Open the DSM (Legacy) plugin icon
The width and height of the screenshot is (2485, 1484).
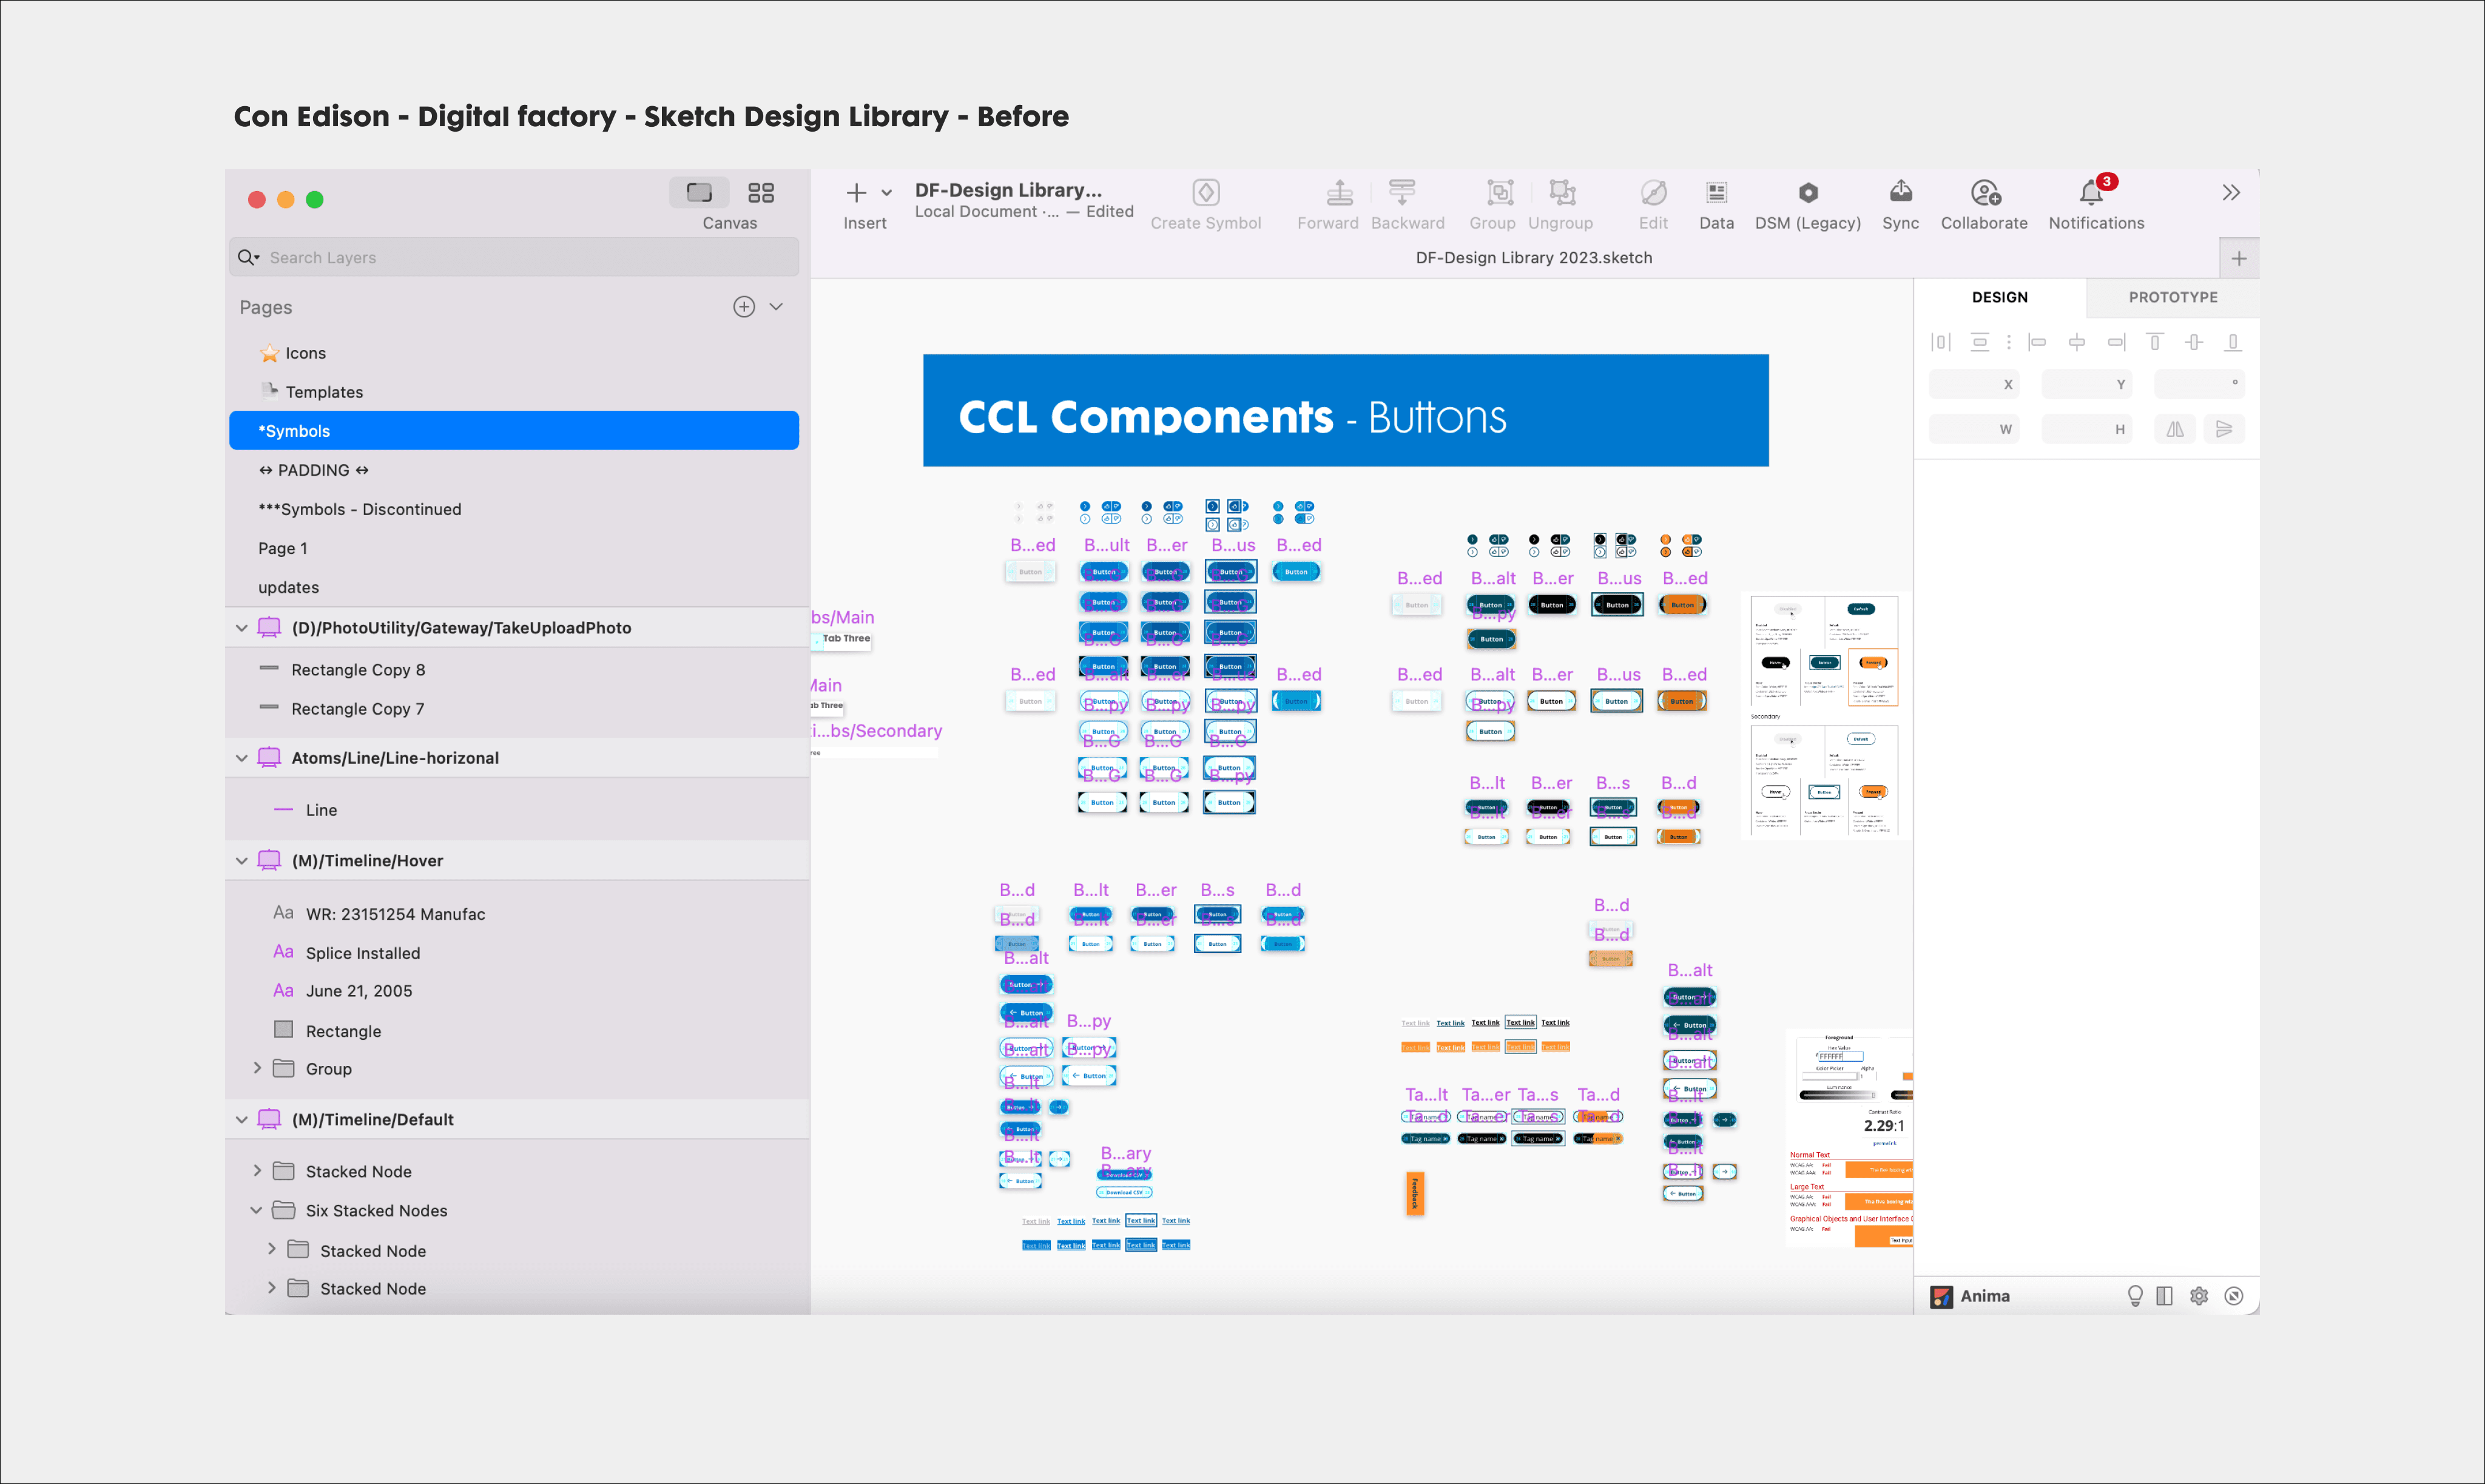[1807, 193]
